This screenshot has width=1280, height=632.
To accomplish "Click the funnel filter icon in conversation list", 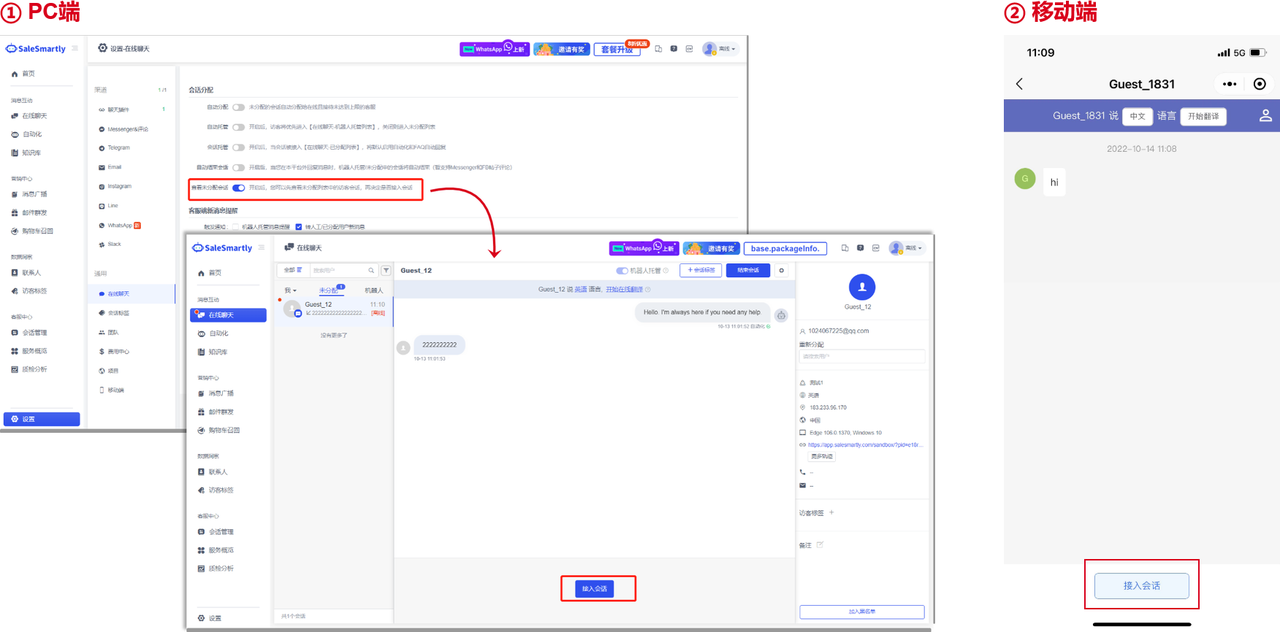I will coord(386,270).
